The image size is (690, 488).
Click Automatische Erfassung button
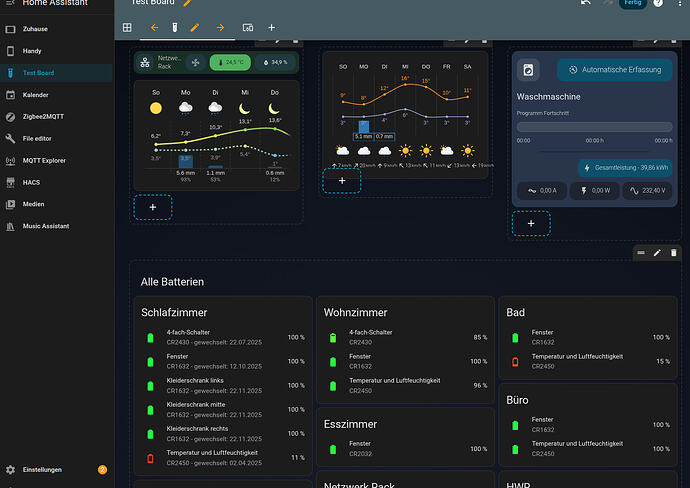(615, 70)
